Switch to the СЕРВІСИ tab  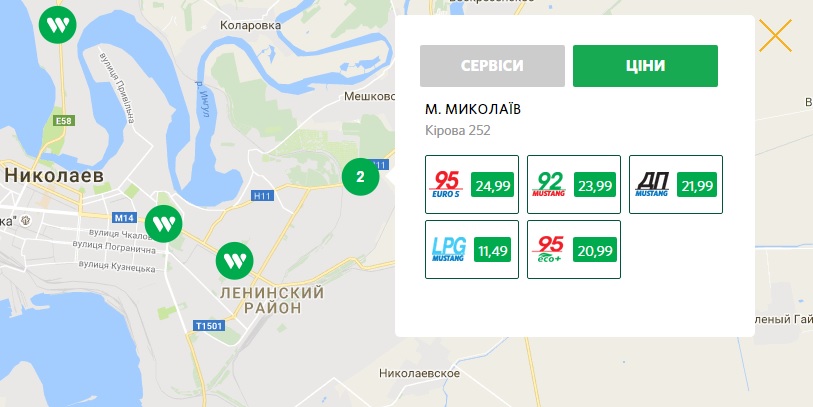coord(492,66)
